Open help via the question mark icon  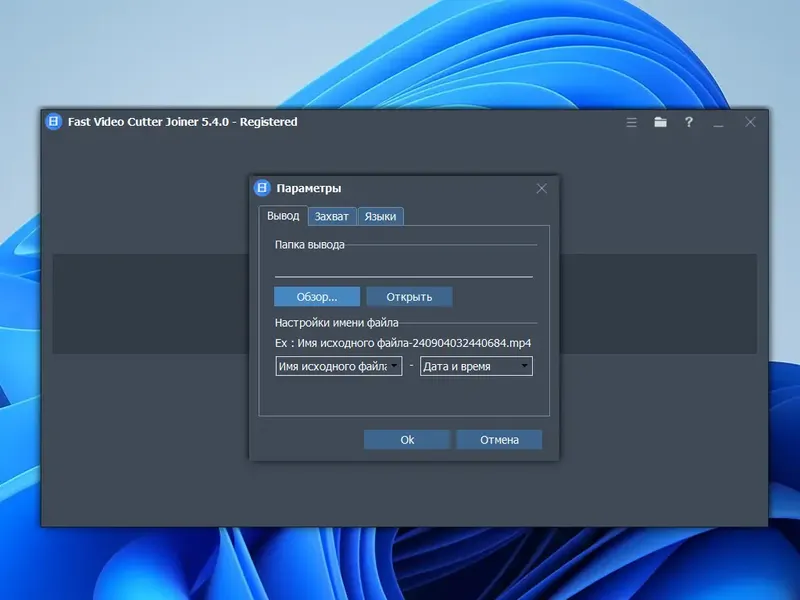pos(688,122)
